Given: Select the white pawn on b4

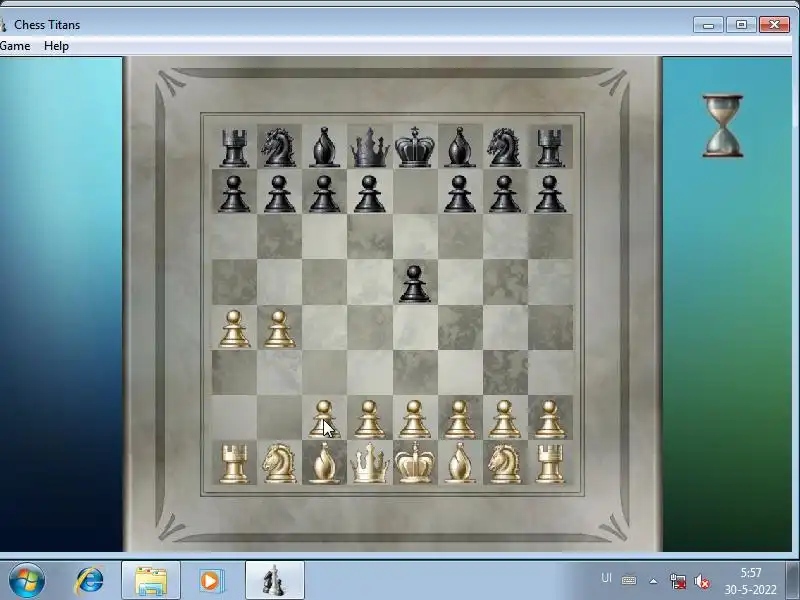Looking at the screenshot, I should tap(279, 329).
